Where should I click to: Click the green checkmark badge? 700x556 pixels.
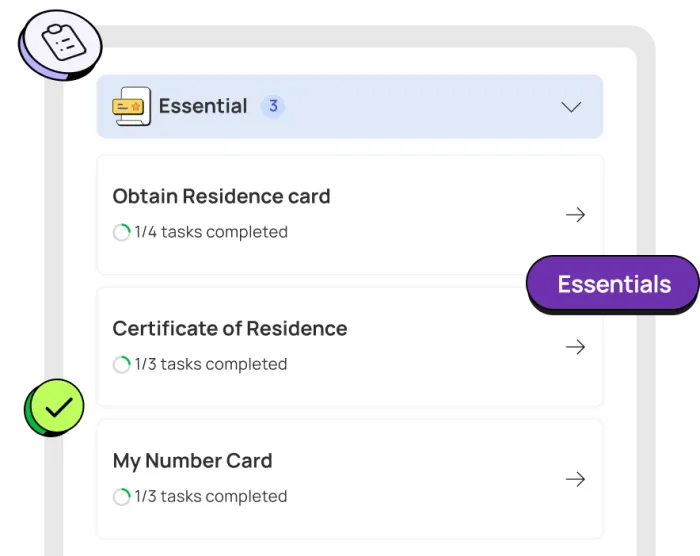pyautogui.click(x=58, y=406)
